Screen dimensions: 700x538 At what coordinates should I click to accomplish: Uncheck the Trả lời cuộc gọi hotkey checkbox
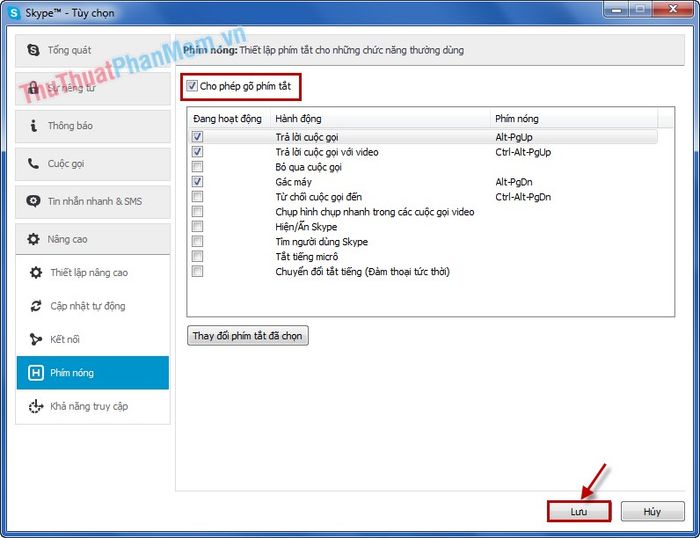[197, 137]
